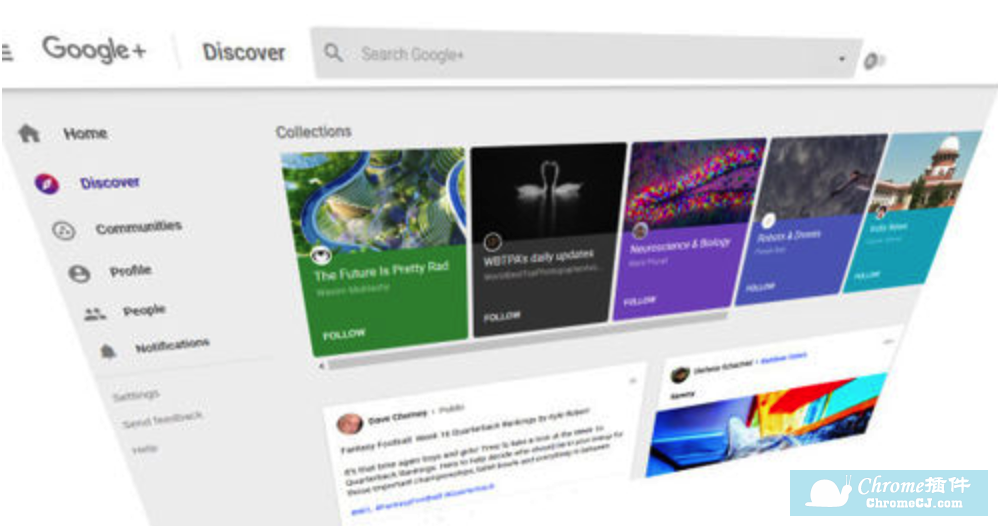
Task: Click the Notifications bell icon
Action: tap(108, 351)
